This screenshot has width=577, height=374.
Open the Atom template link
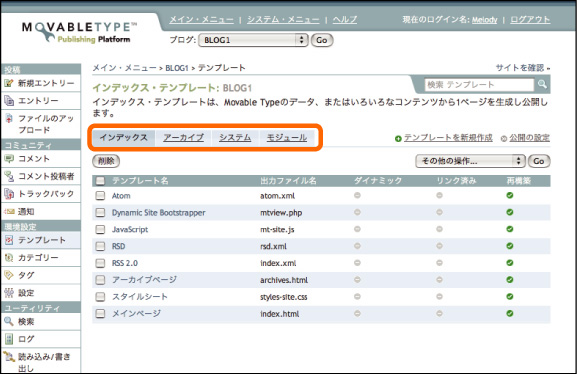click(x=121, y=196)
